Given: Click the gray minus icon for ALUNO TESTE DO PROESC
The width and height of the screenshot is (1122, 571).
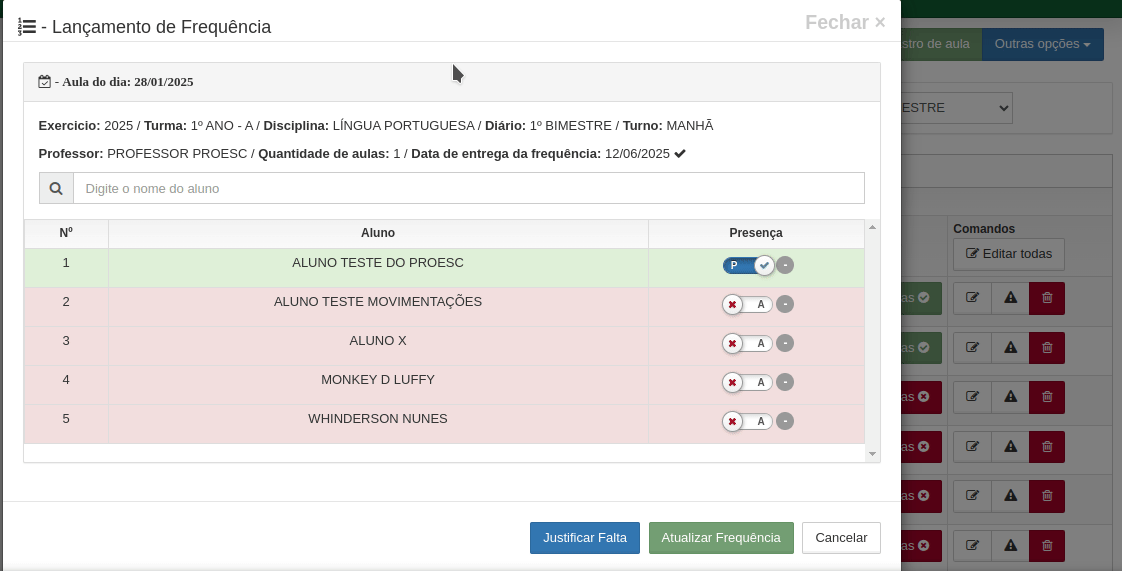Looking at the screenshot, I should pyautogui.click(x=785, y=265).
